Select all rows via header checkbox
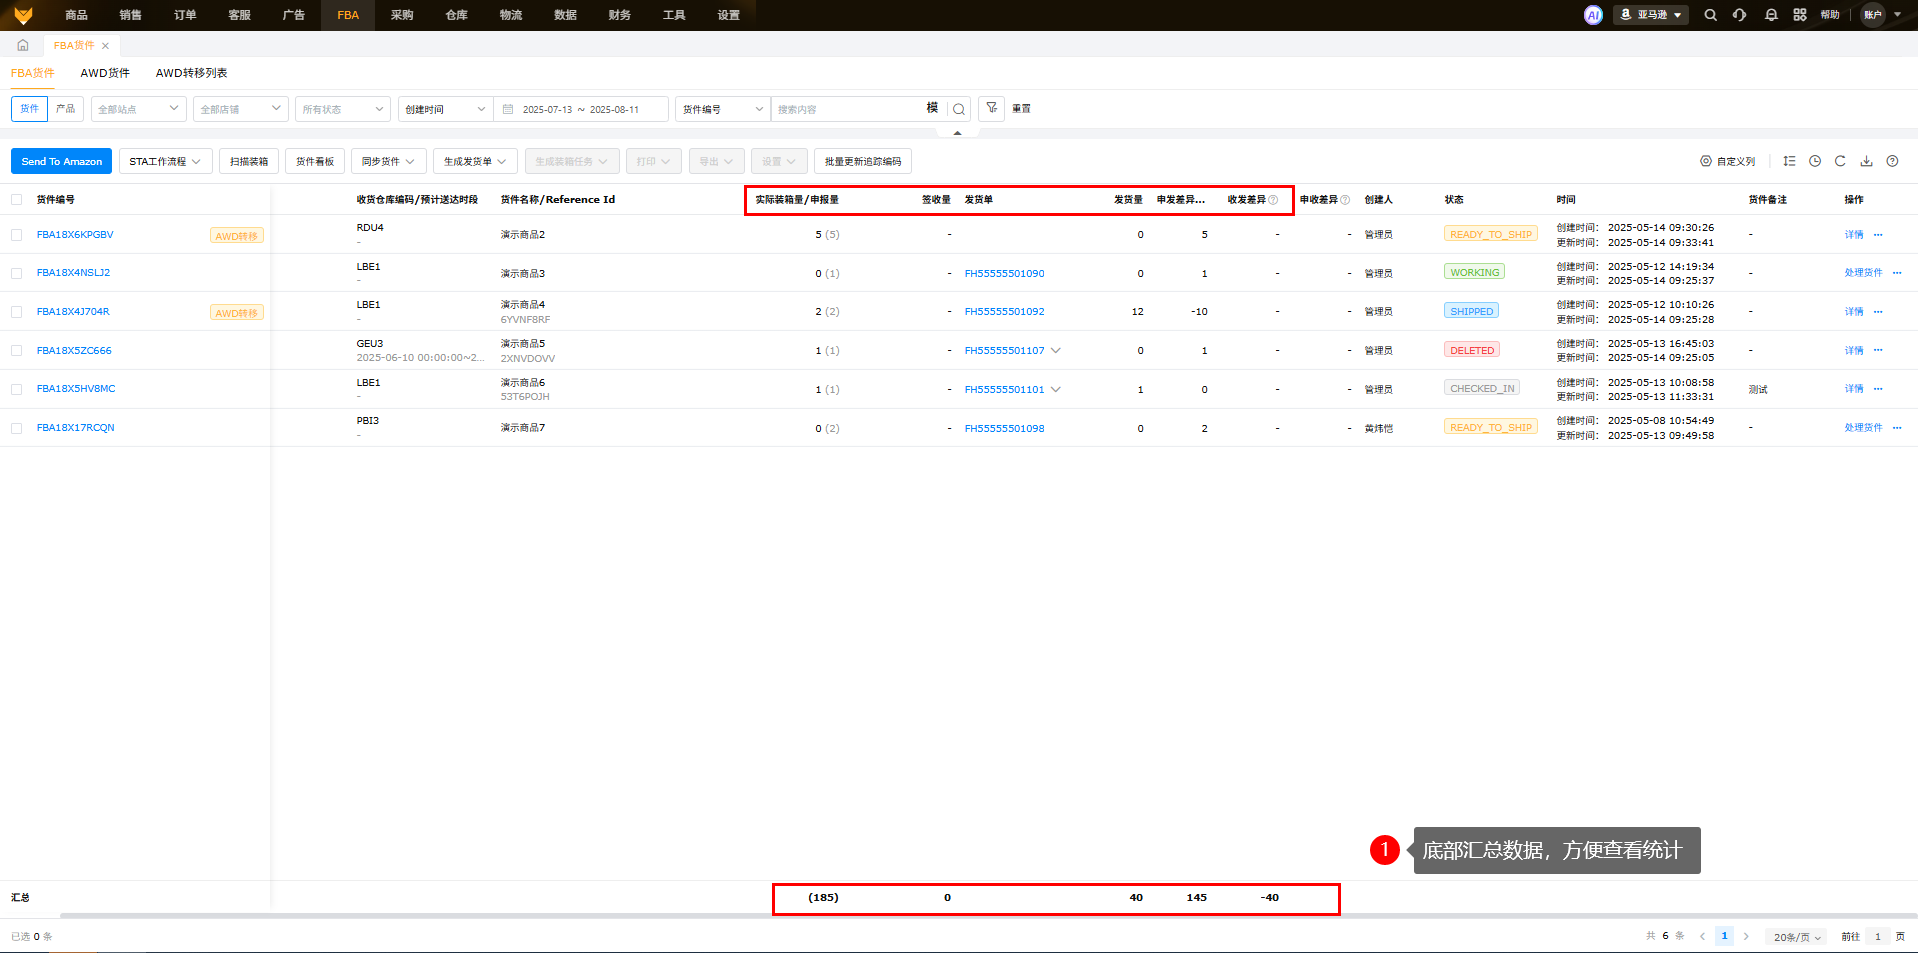The height and width of the screenshot is (953, 1918). (x=16, y=200)
